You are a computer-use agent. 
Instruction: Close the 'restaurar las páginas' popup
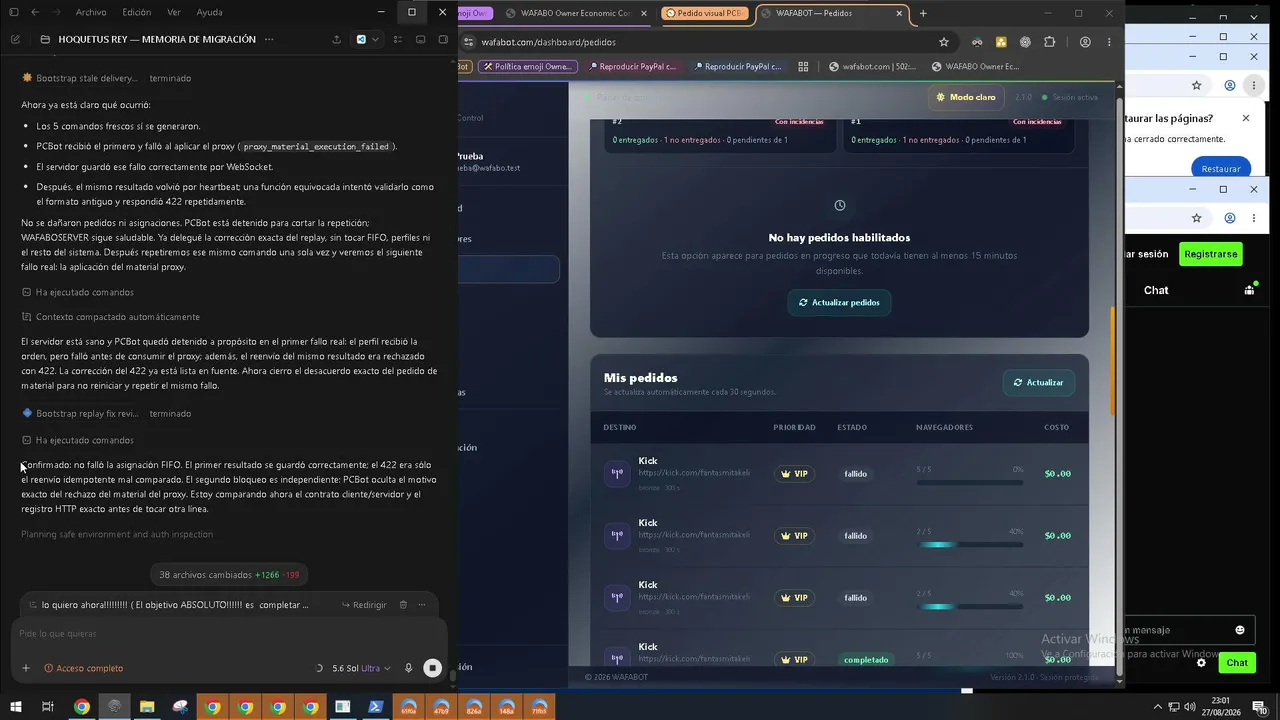coord(1245,118)
